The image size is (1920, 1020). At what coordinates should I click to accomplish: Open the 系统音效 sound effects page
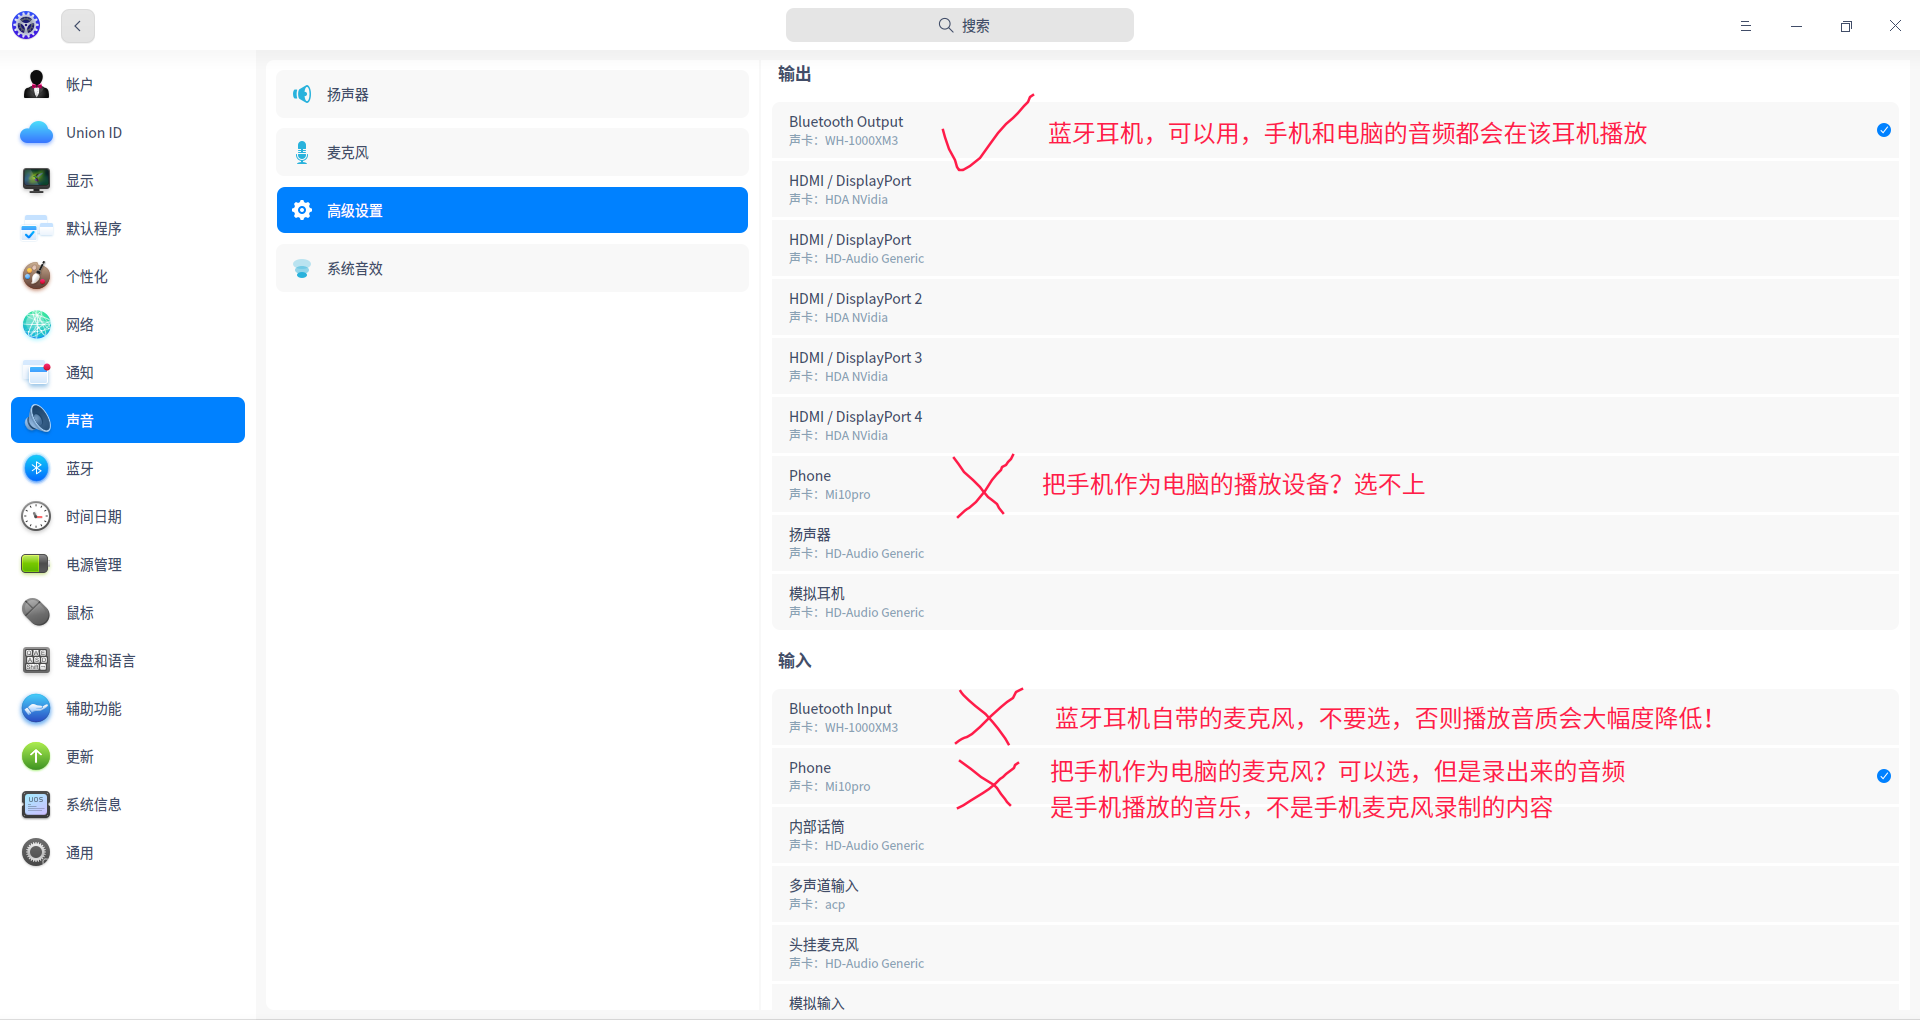[512, 268]
